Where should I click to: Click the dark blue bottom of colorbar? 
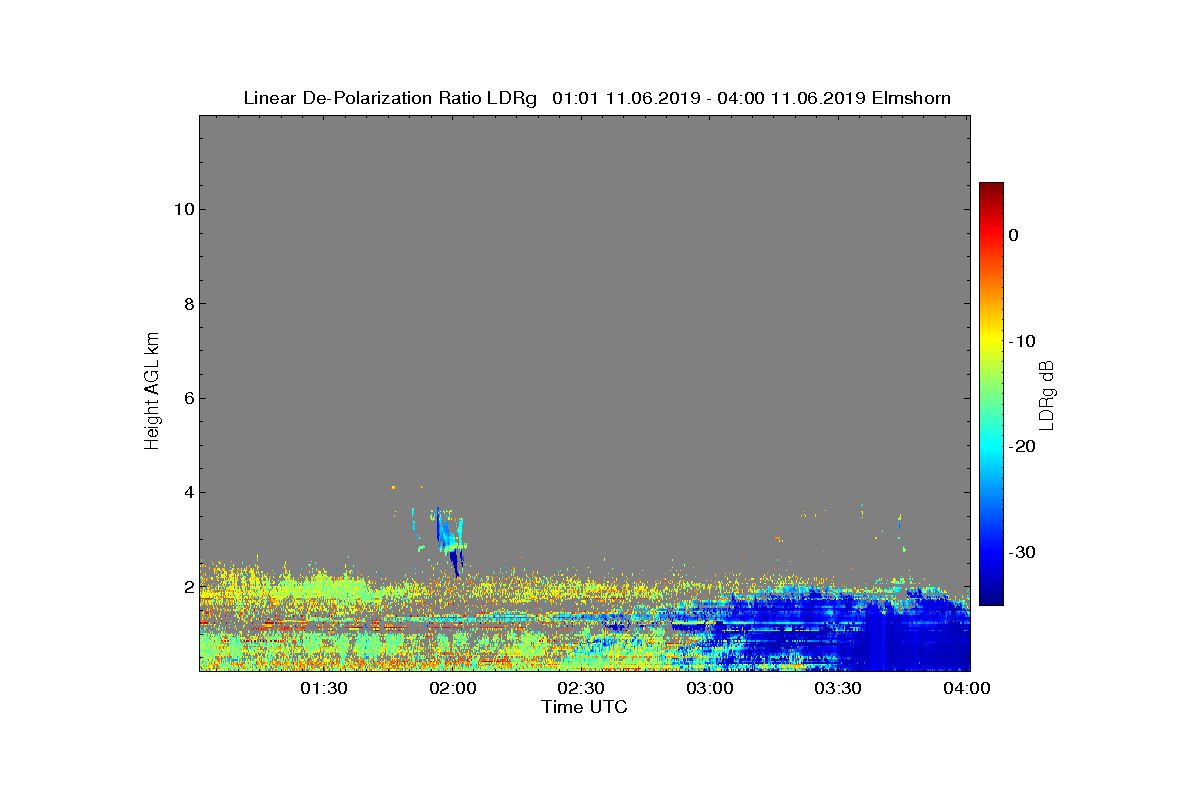tap(991, 595)
